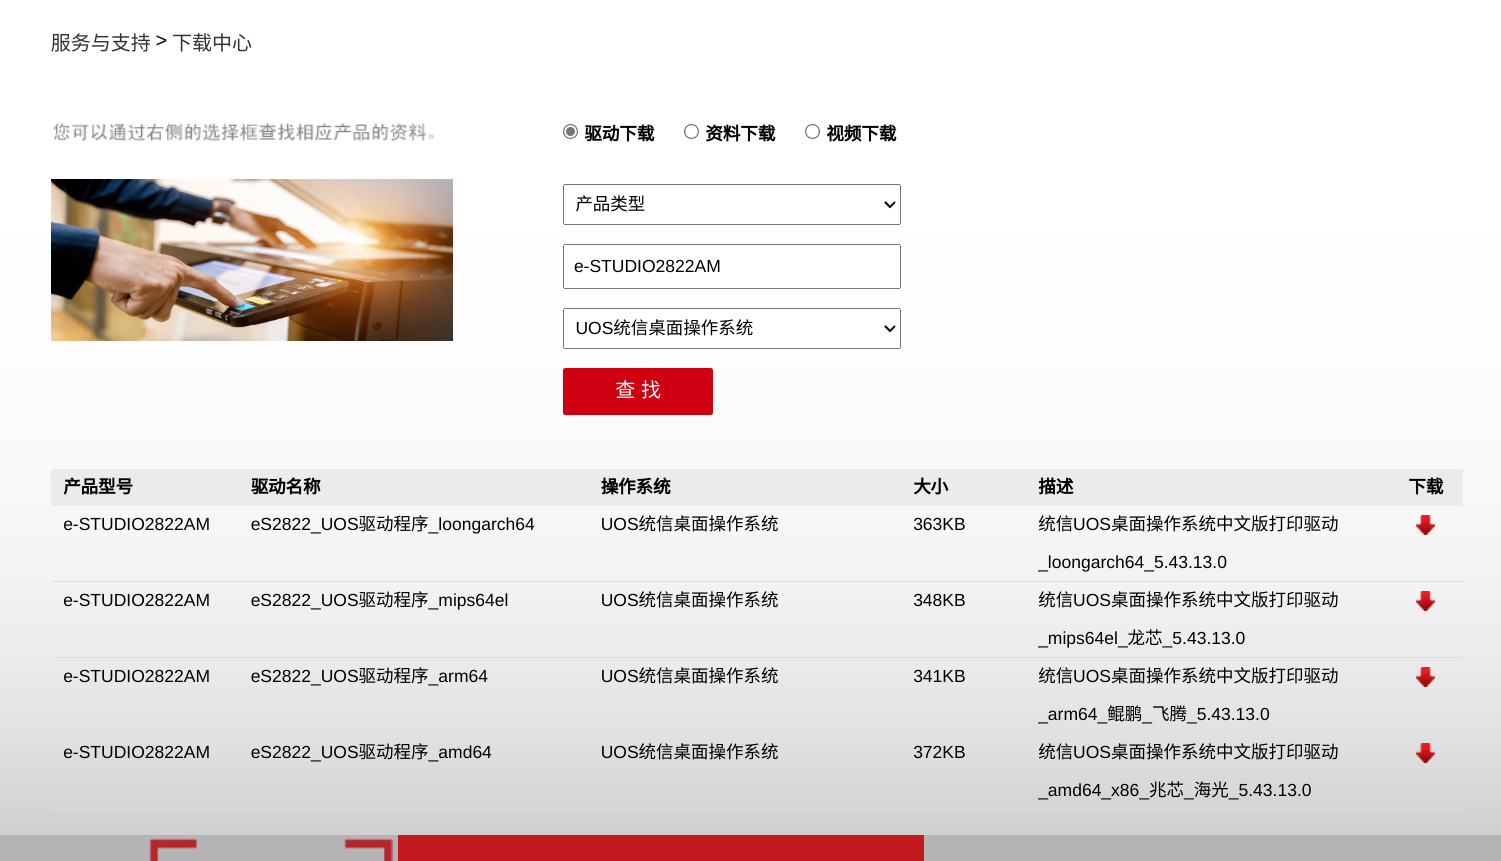
Task: Click driver name eS2822_UOS驱动程序_mips64el
Action: click(x=380, y=600)
